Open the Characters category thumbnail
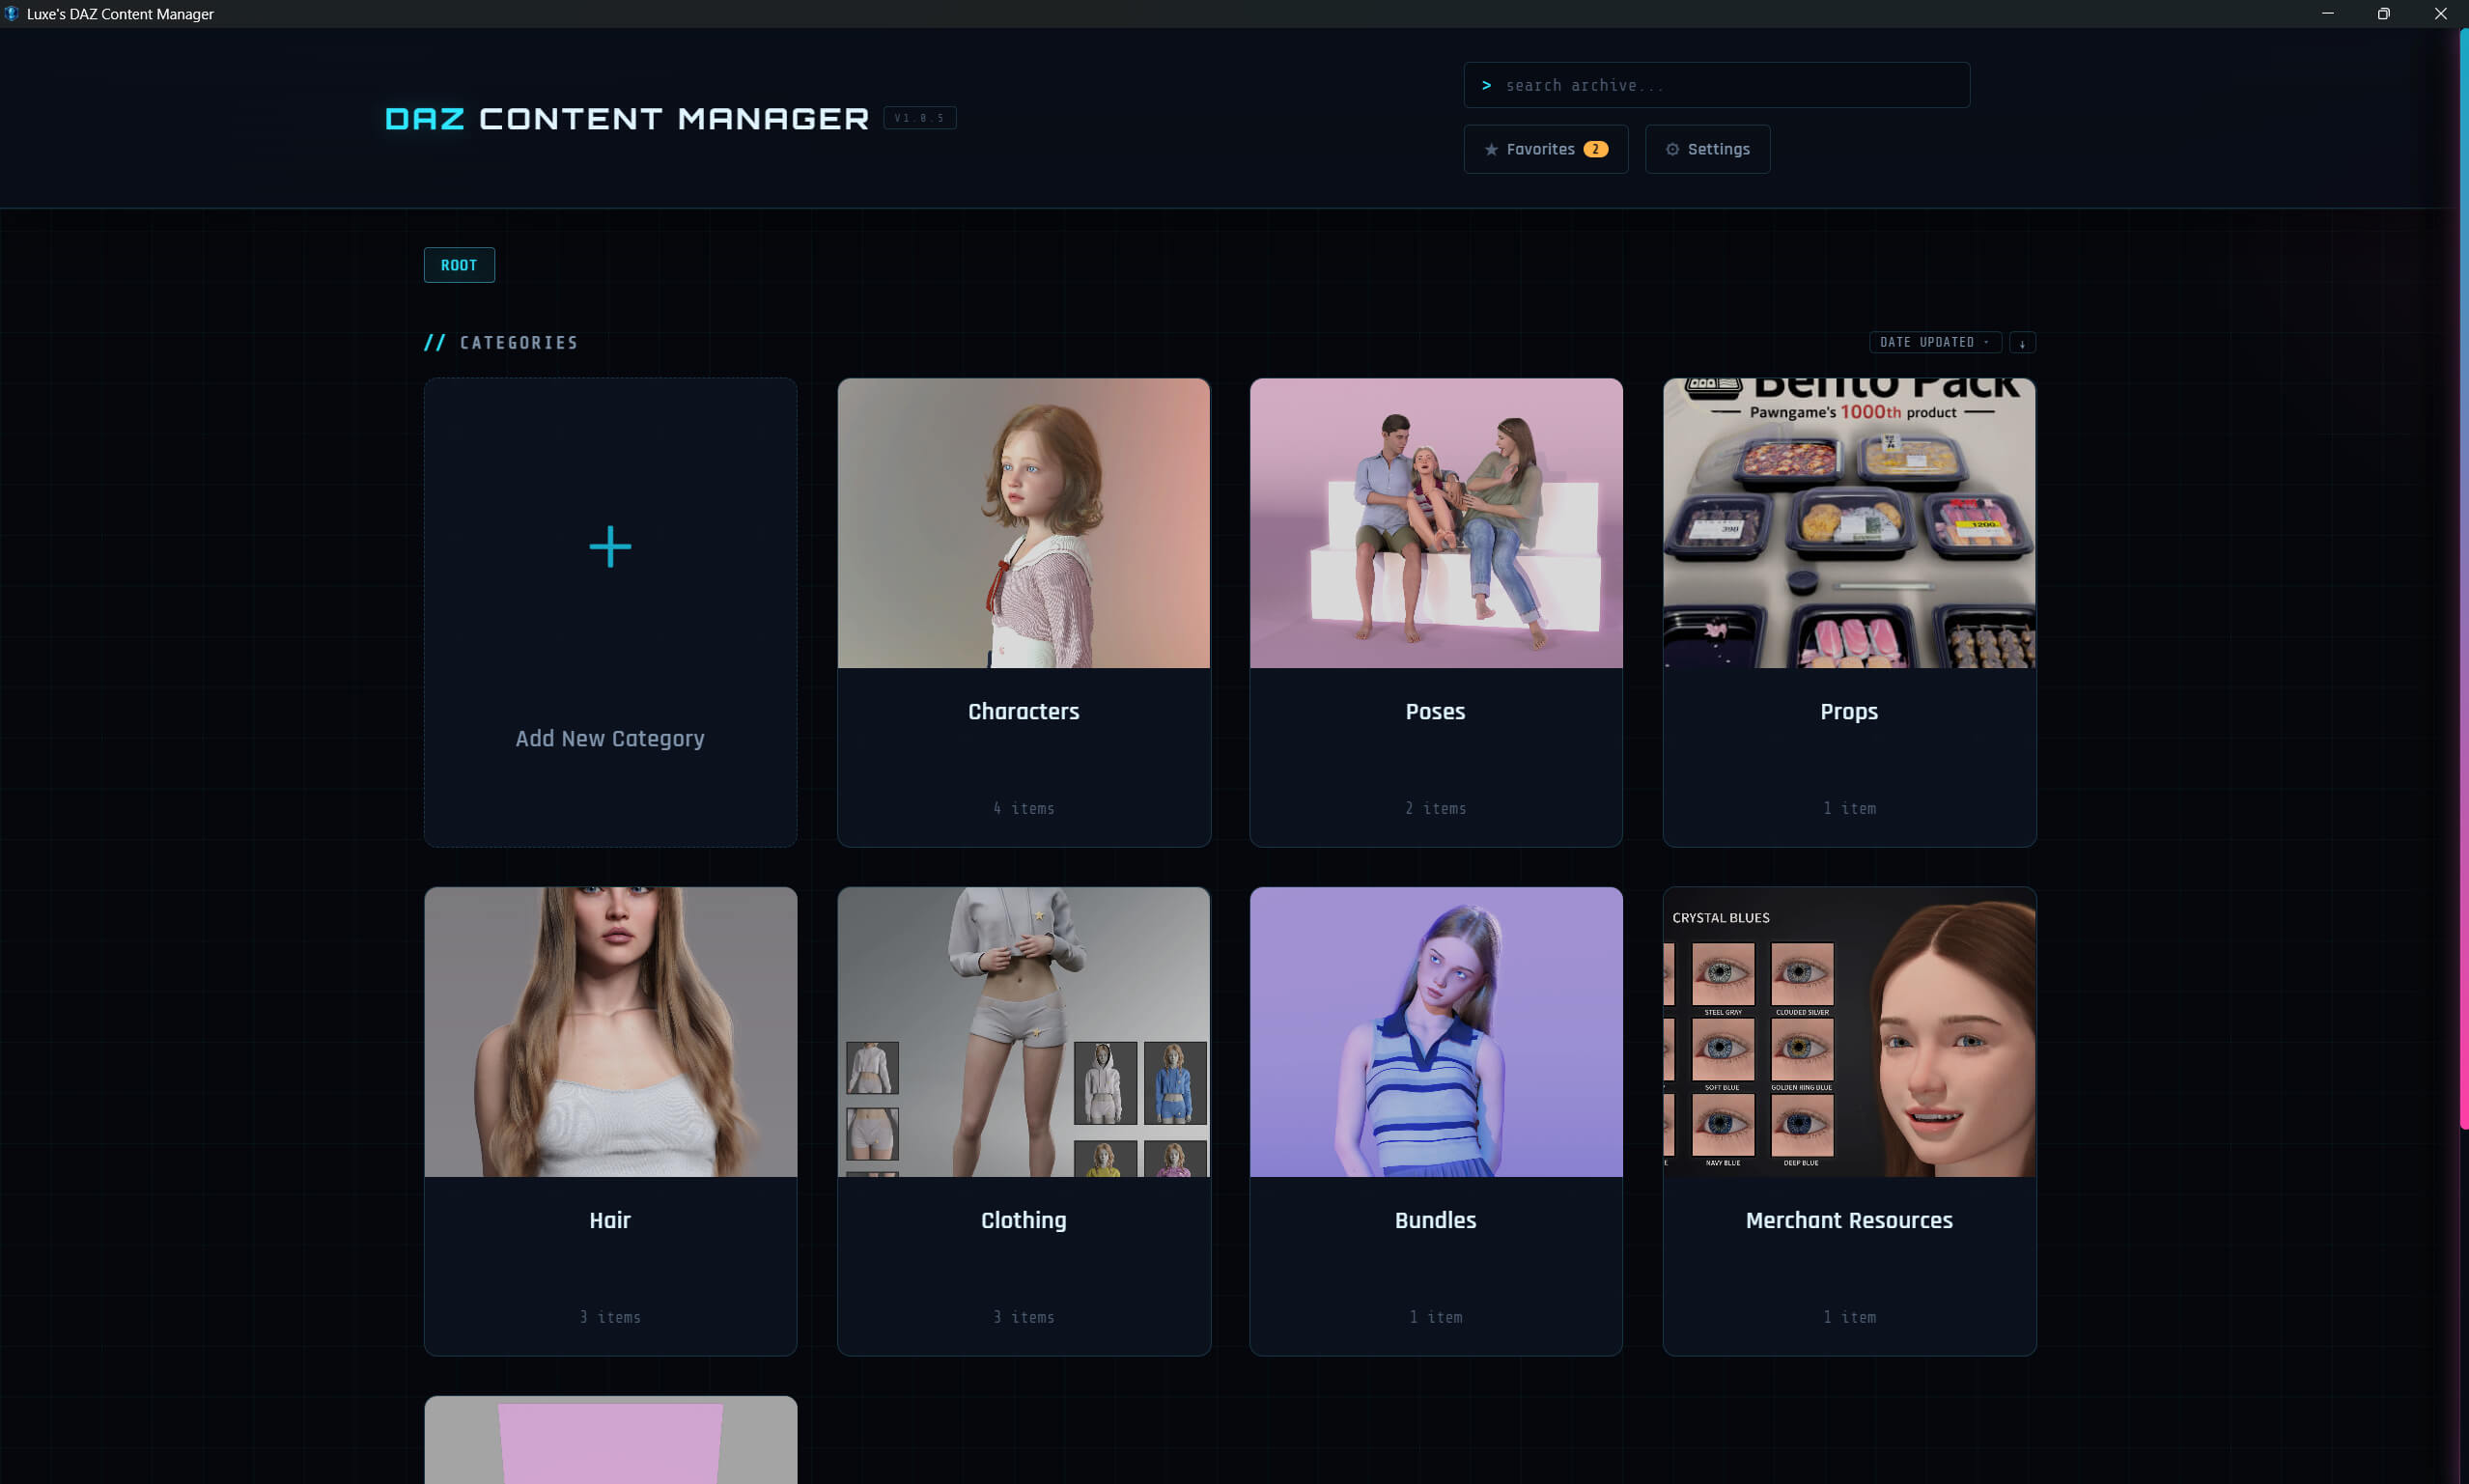This screenshot has width=2469, height=1484. click(1023, 523)
